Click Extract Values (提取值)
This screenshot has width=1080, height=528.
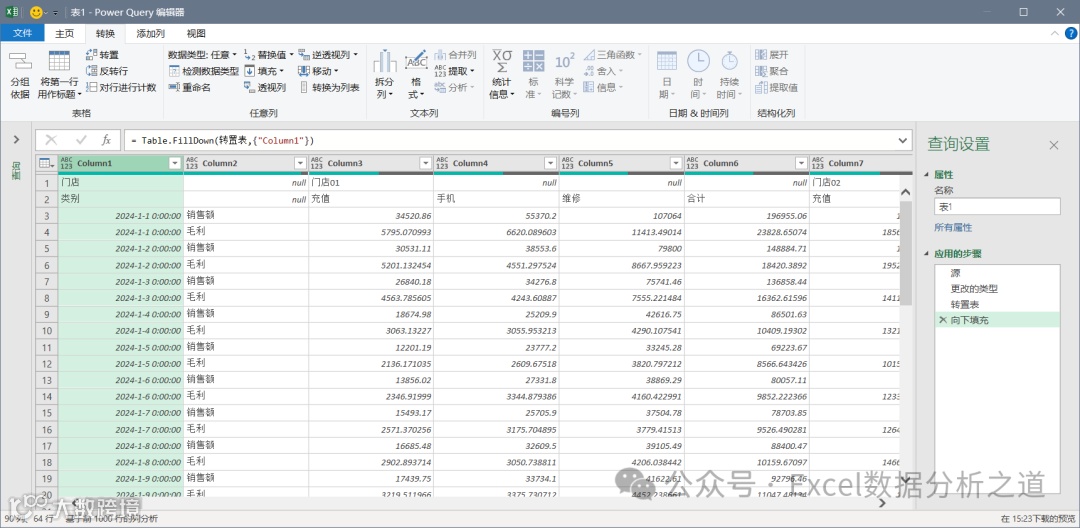coord(776,87)
